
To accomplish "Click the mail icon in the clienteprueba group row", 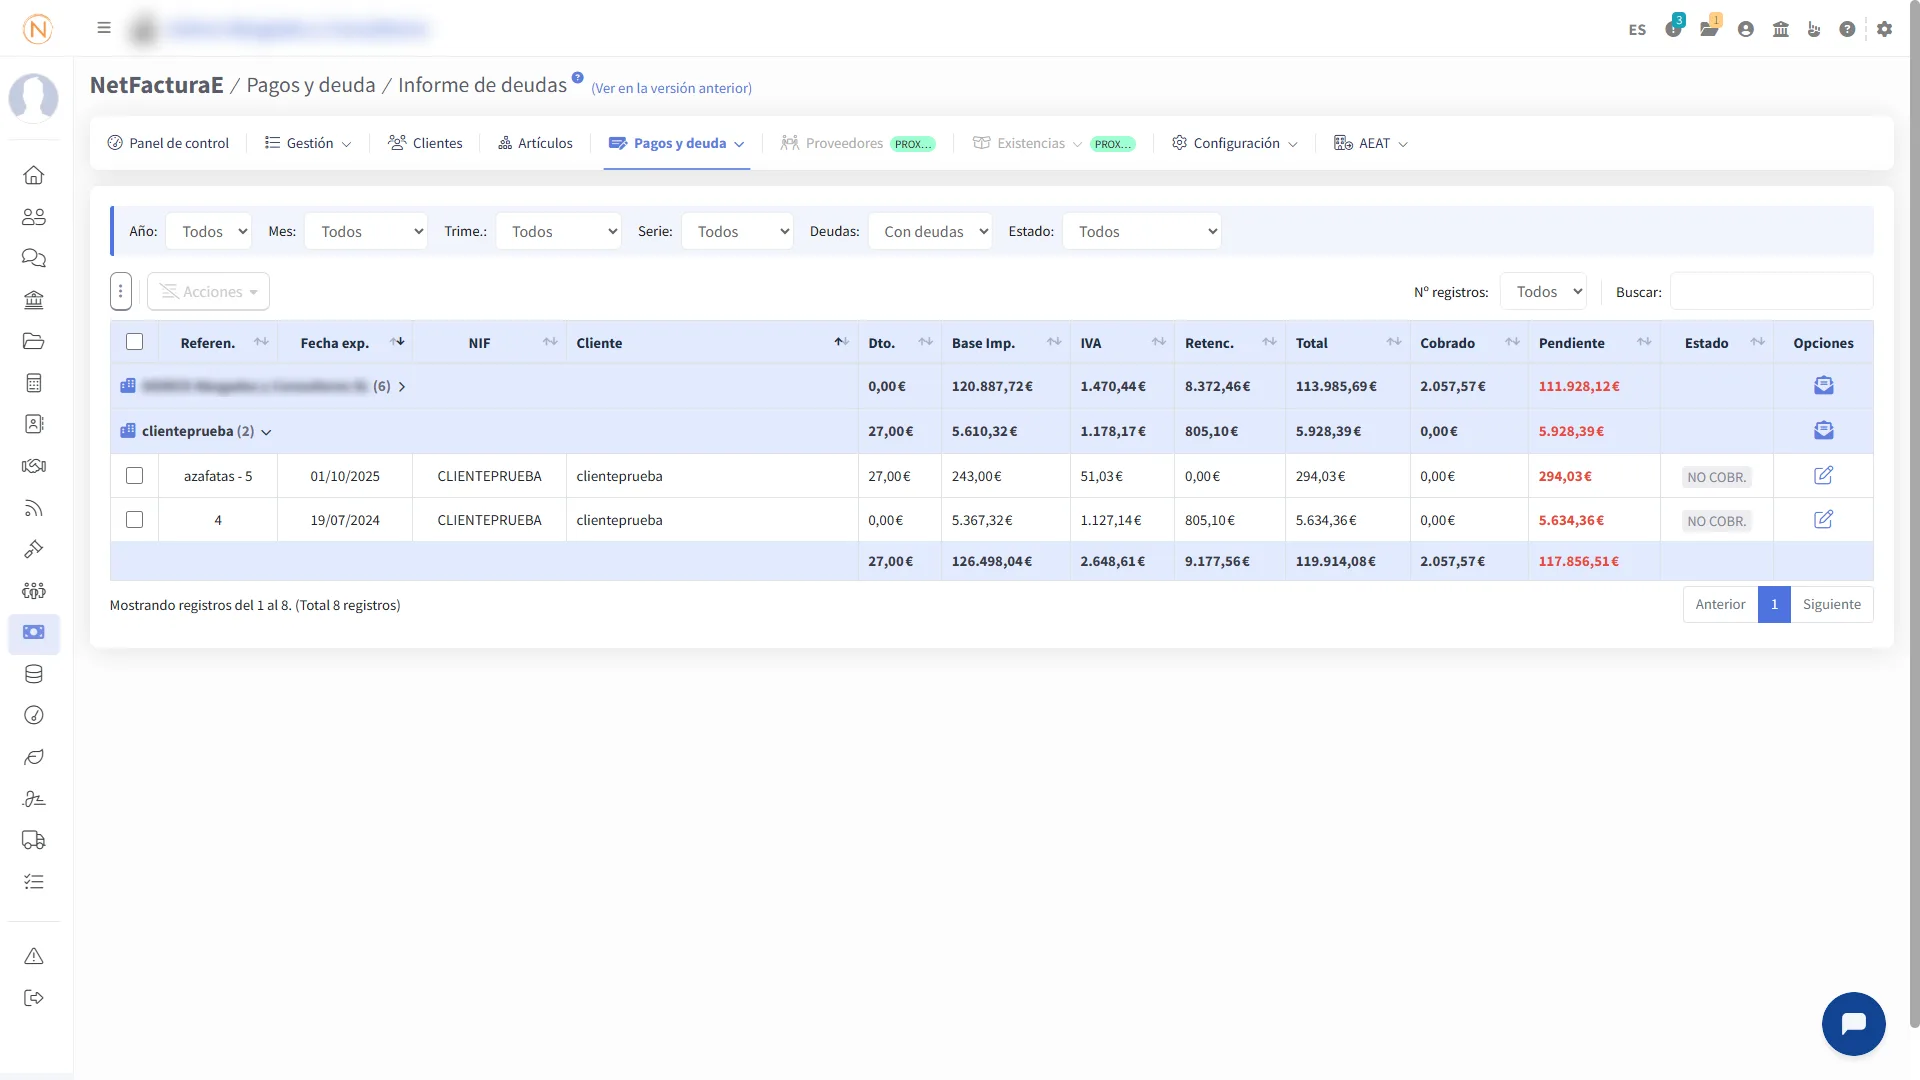I will click(1823, 431).
